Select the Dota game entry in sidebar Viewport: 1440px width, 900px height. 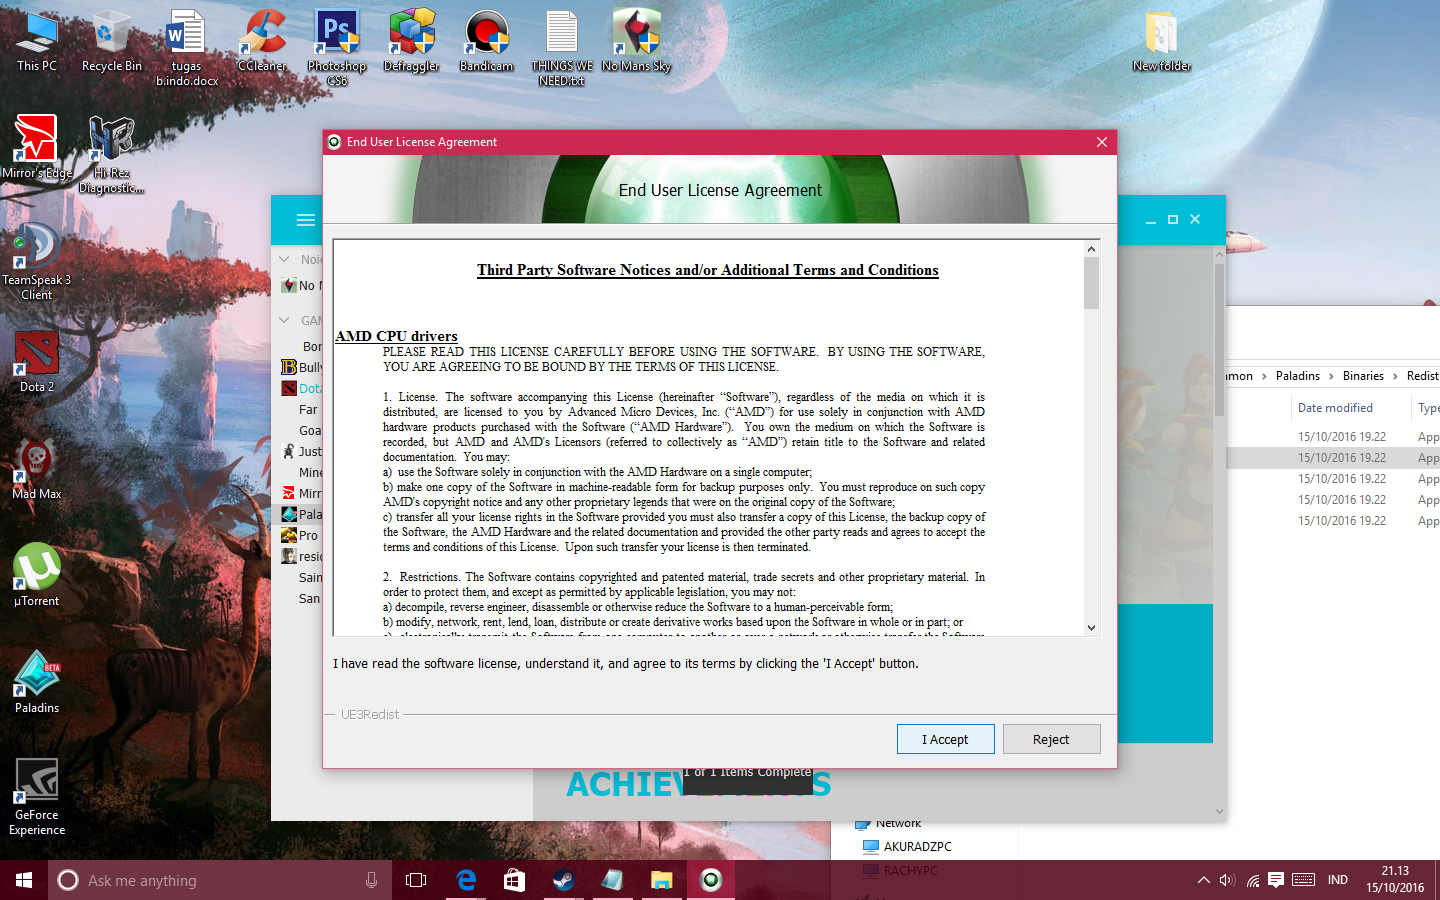pos(301,388)
